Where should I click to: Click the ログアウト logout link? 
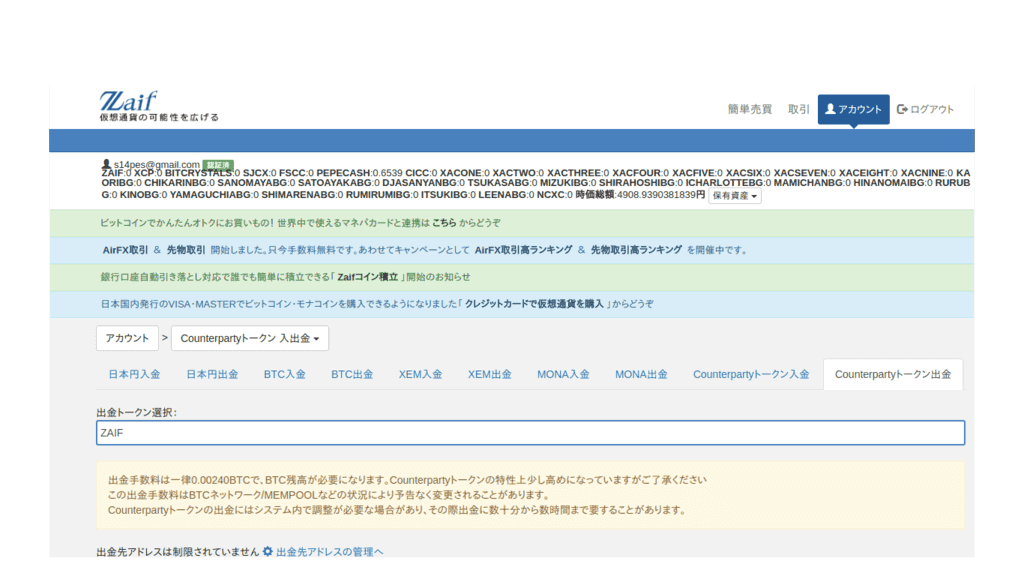pyautogui.click(x=925, y=109)
